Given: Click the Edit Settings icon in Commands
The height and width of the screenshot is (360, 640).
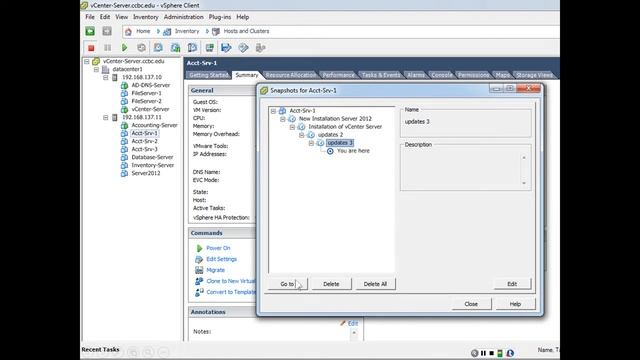Looking at the screenshot, I should tap(199, 259).
